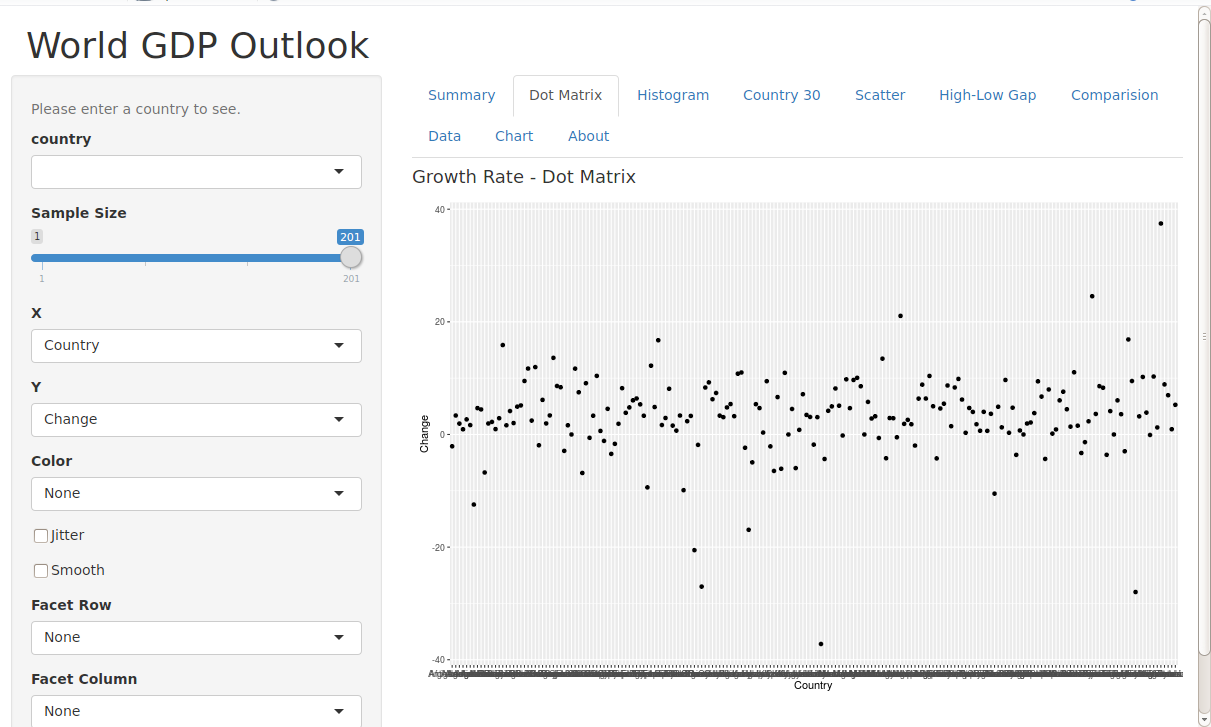Open the Y axis Change dropdown
The image size is (1211, 727).
196,420
